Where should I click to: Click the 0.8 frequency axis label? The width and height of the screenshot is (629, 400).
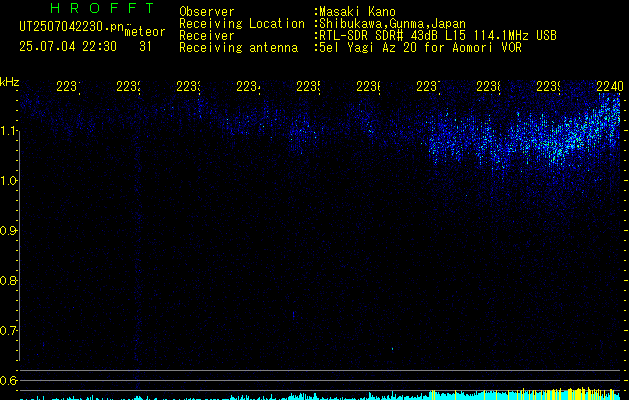pyautogui.click(x=8, y=280)
